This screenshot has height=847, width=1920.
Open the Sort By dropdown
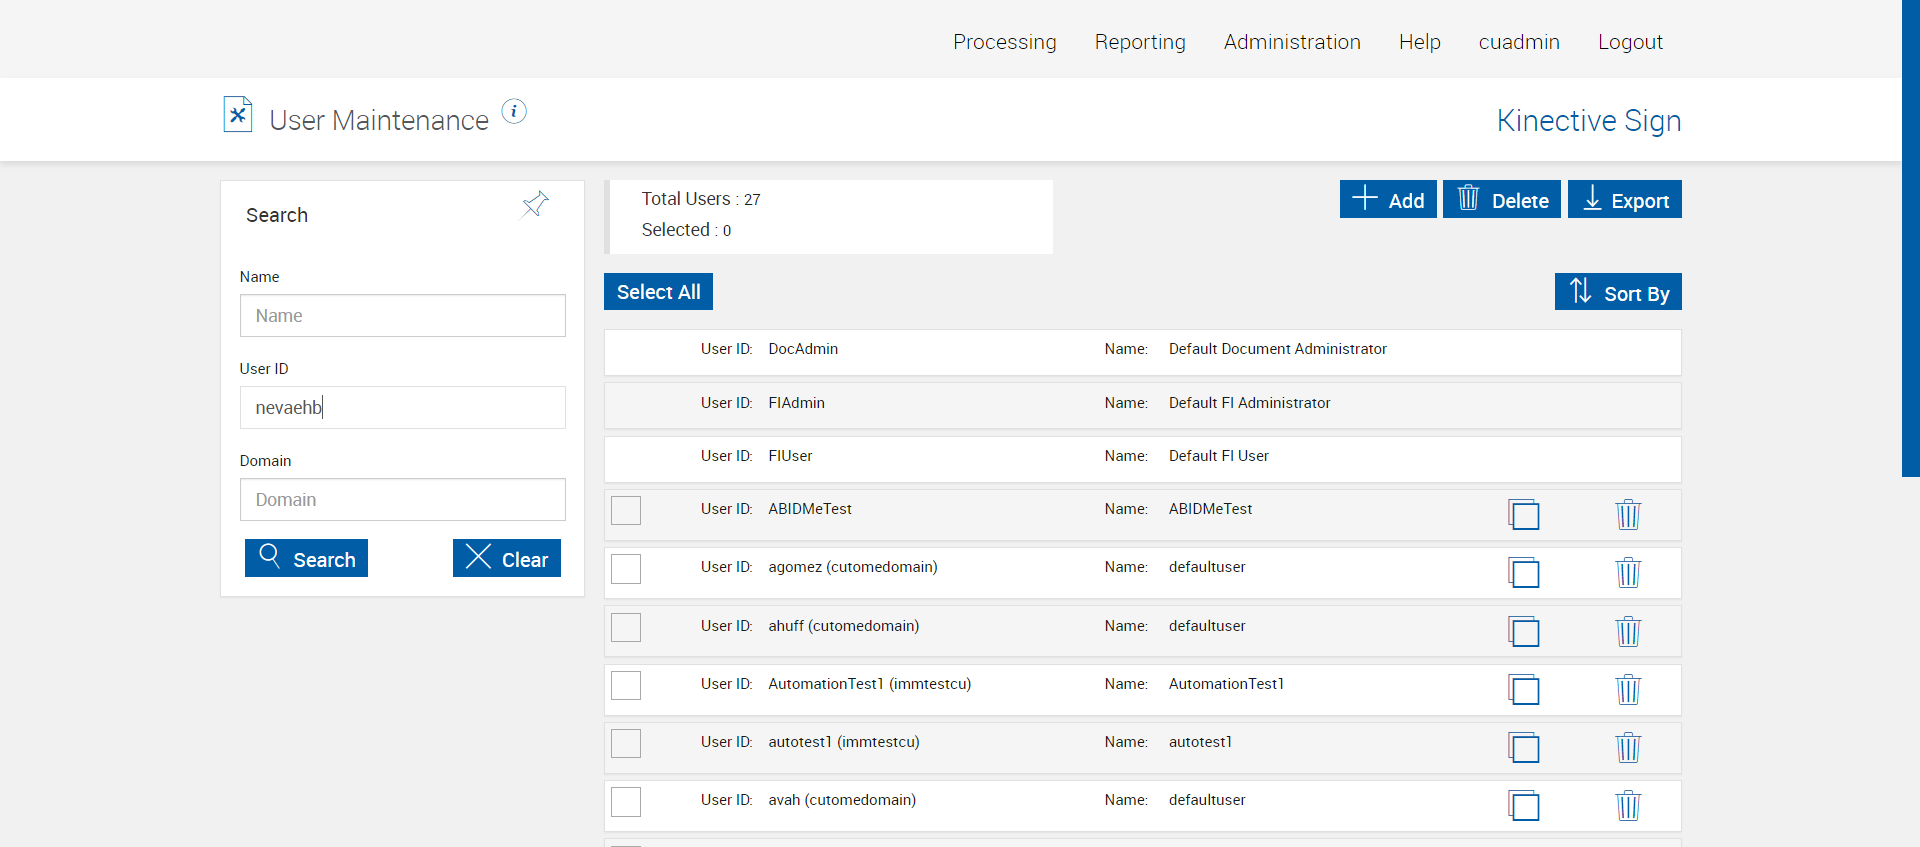click(x=1618, y=292)
